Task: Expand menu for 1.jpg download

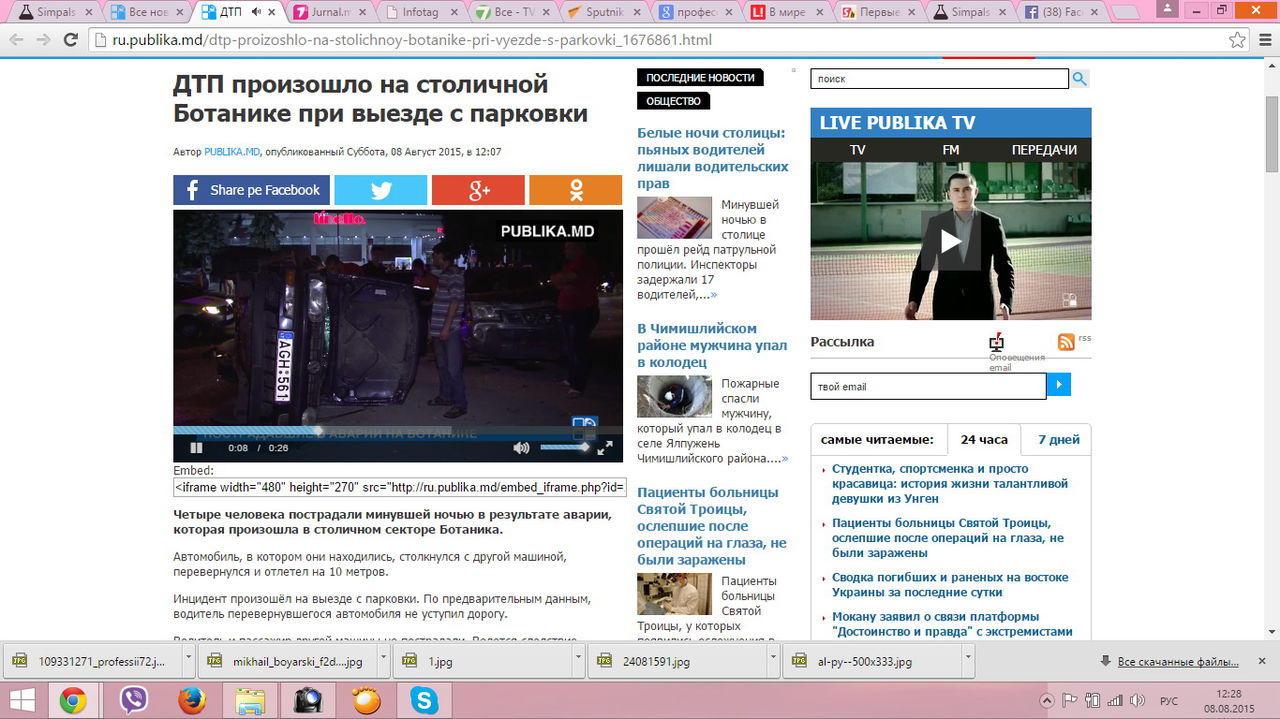Action: point(578,662)
